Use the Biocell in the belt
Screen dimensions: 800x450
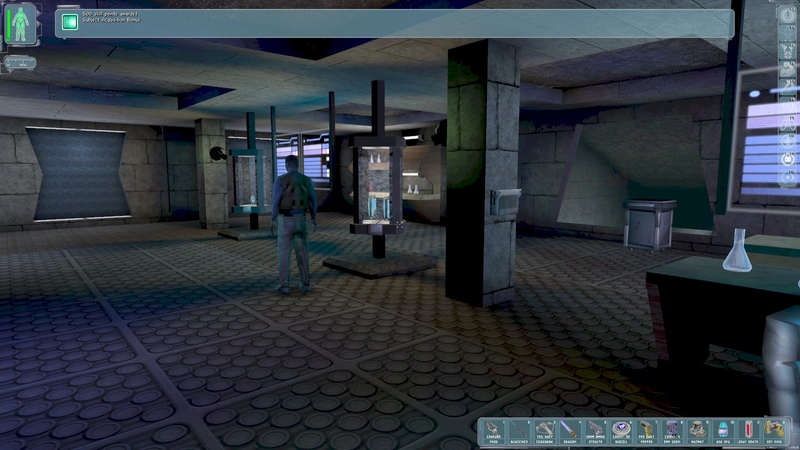[x=620, y=431]
